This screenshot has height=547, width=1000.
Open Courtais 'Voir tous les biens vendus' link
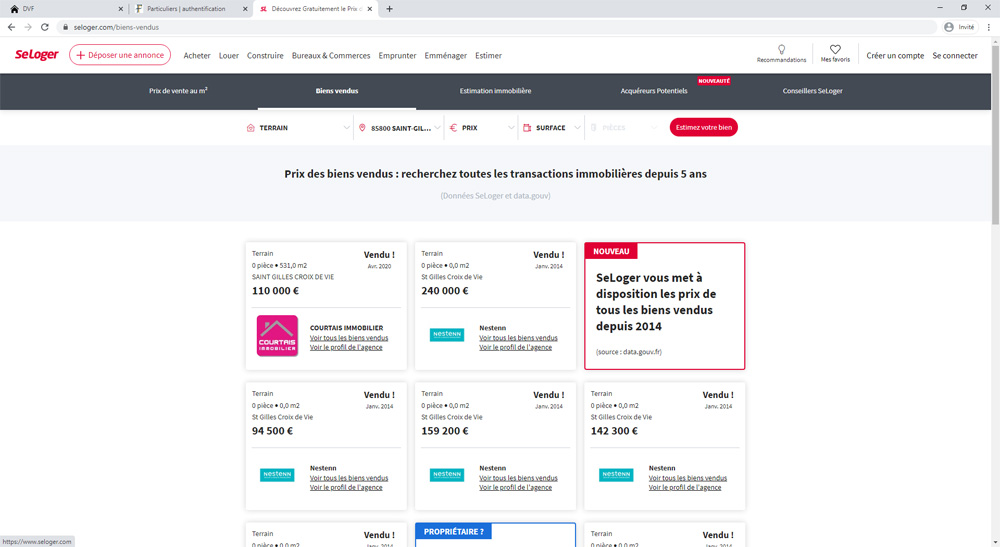(x=349, y=338)
